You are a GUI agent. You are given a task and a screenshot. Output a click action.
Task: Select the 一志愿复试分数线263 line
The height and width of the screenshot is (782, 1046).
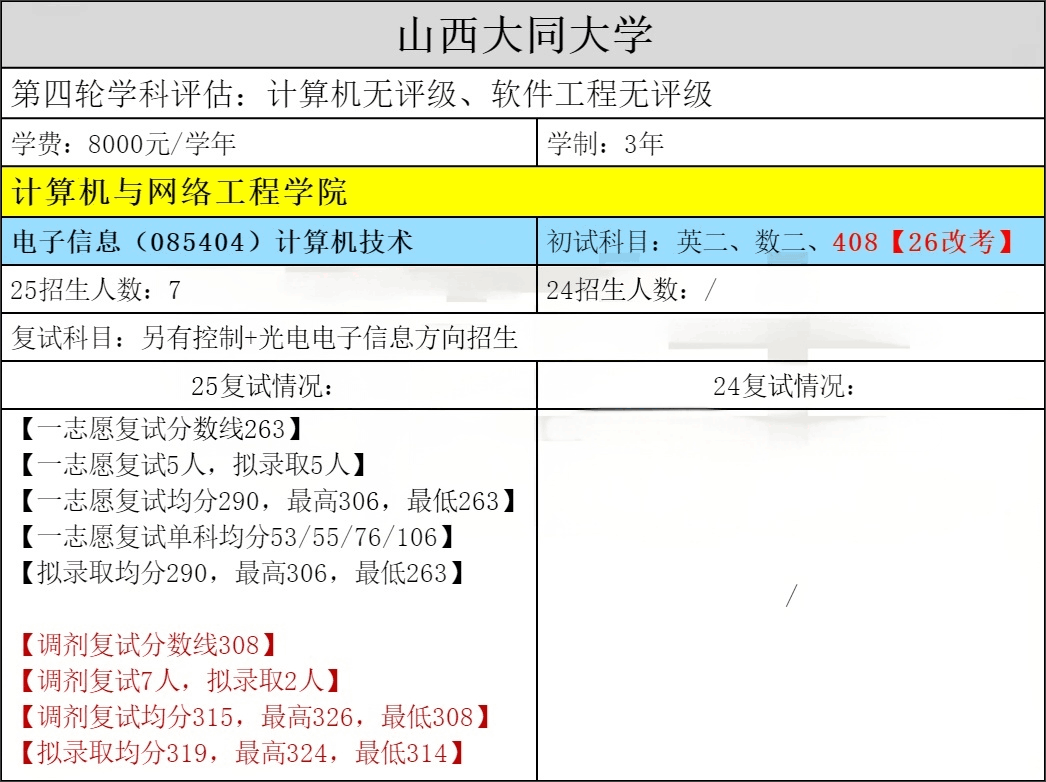159,429
